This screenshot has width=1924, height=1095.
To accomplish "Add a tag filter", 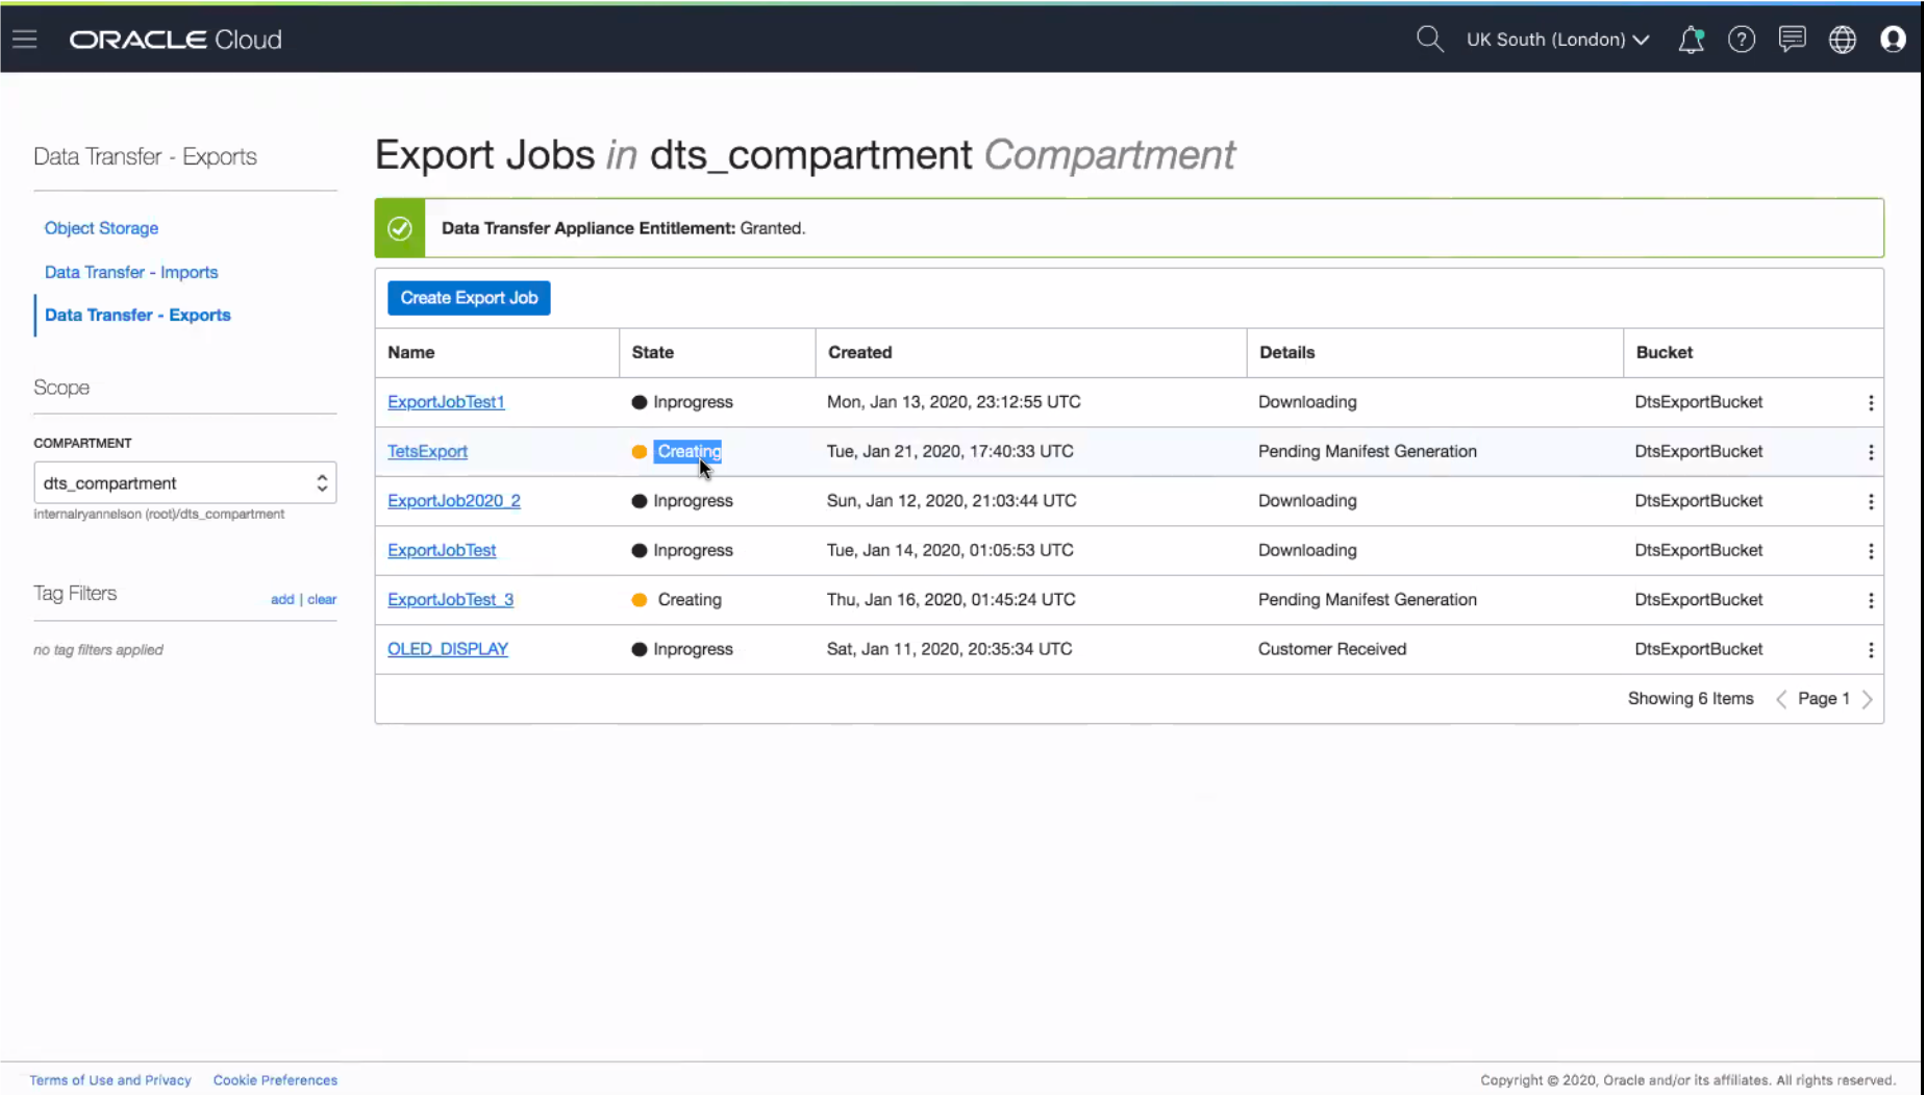I will click(281, 598).
